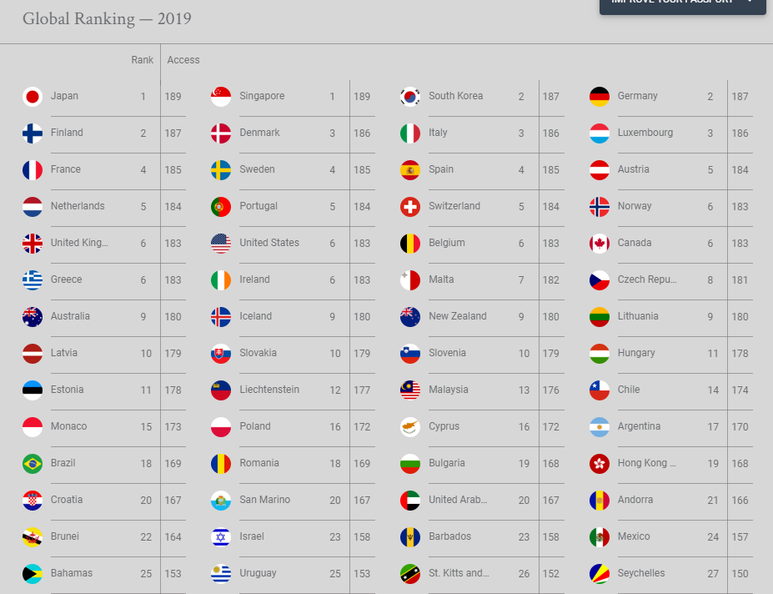Image resolution: width=773 pixels, height=594 pixels.
Task: Click the Seychelles flag icon
Action: [x=599, y=574]
